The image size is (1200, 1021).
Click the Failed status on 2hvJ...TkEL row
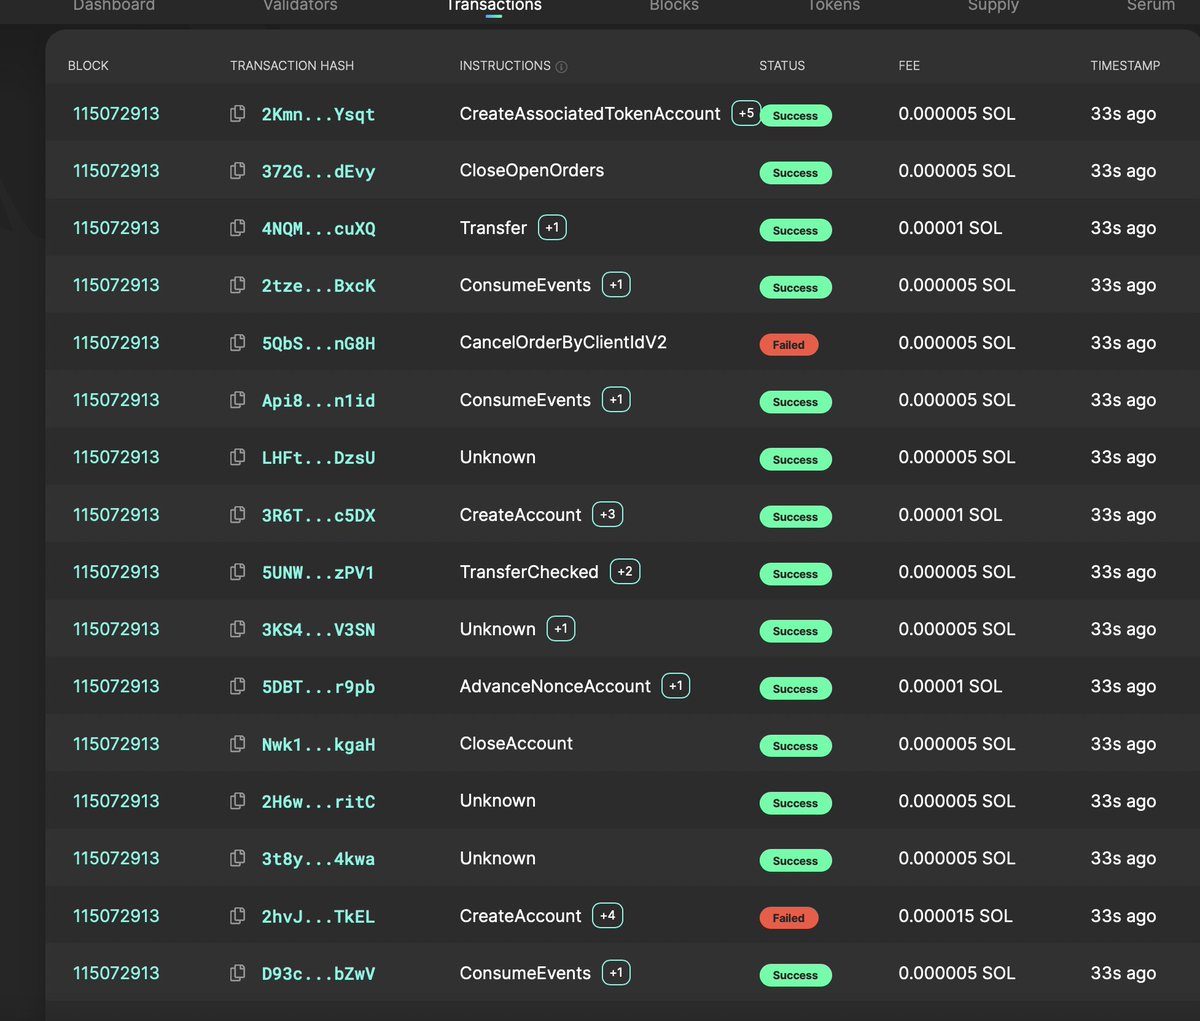788,918
